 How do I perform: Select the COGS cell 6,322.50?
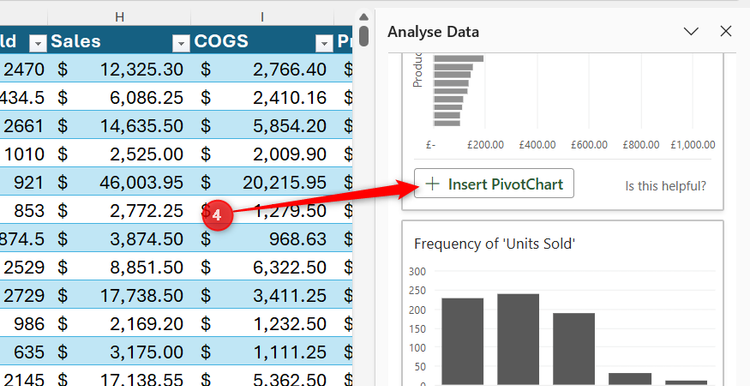[x=262, y=267]
